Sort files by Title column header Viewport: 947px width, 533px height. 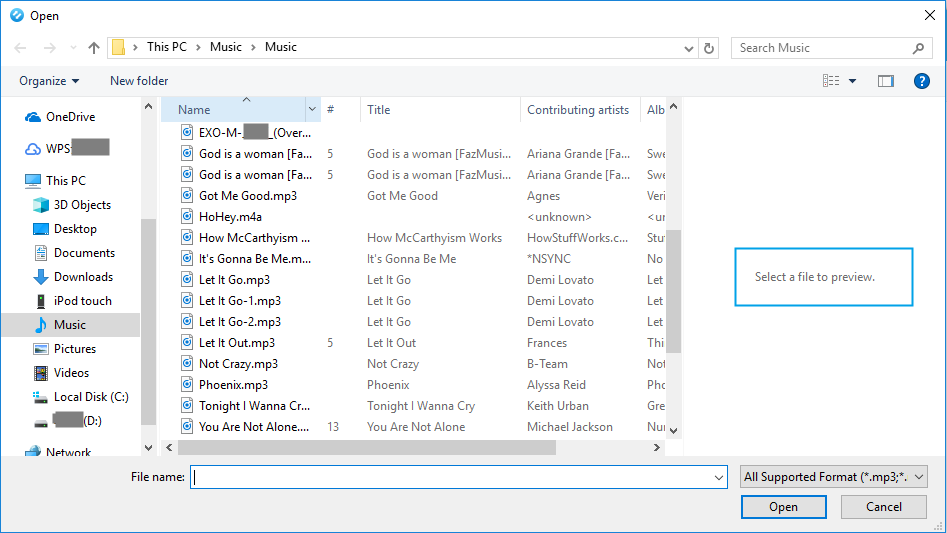(x=378, y=110)
